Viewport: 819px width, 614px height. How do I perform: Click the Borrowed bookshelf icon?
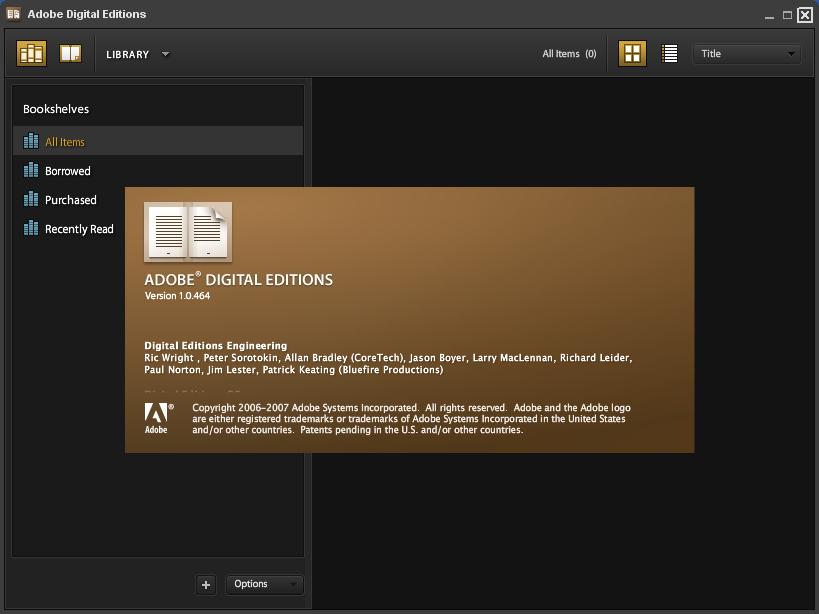(31, 170)
